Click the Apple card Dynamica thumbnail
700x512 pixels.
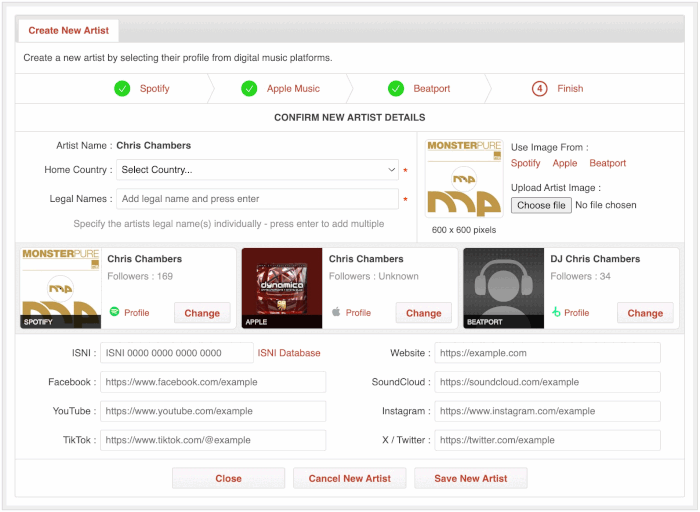[282, 288]
